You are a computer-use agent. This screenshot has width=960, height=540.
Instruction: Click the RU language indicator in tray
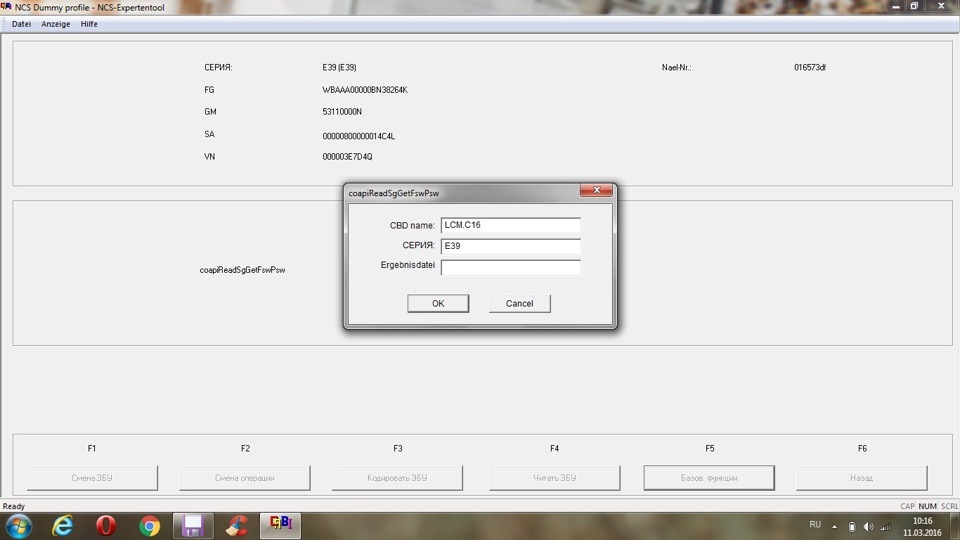tap(815, 525)
